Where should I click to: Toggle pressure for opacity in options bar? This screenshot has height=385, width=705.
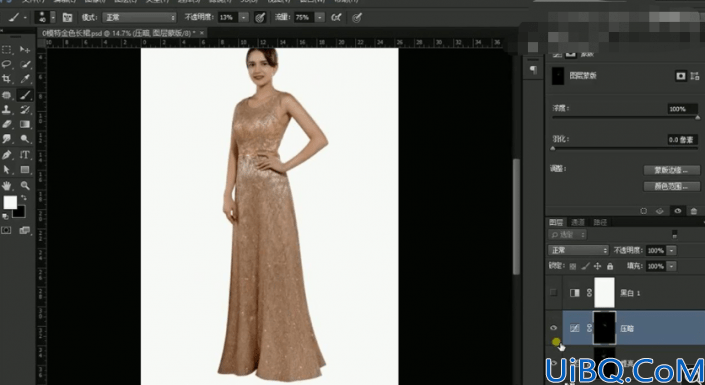259,18
